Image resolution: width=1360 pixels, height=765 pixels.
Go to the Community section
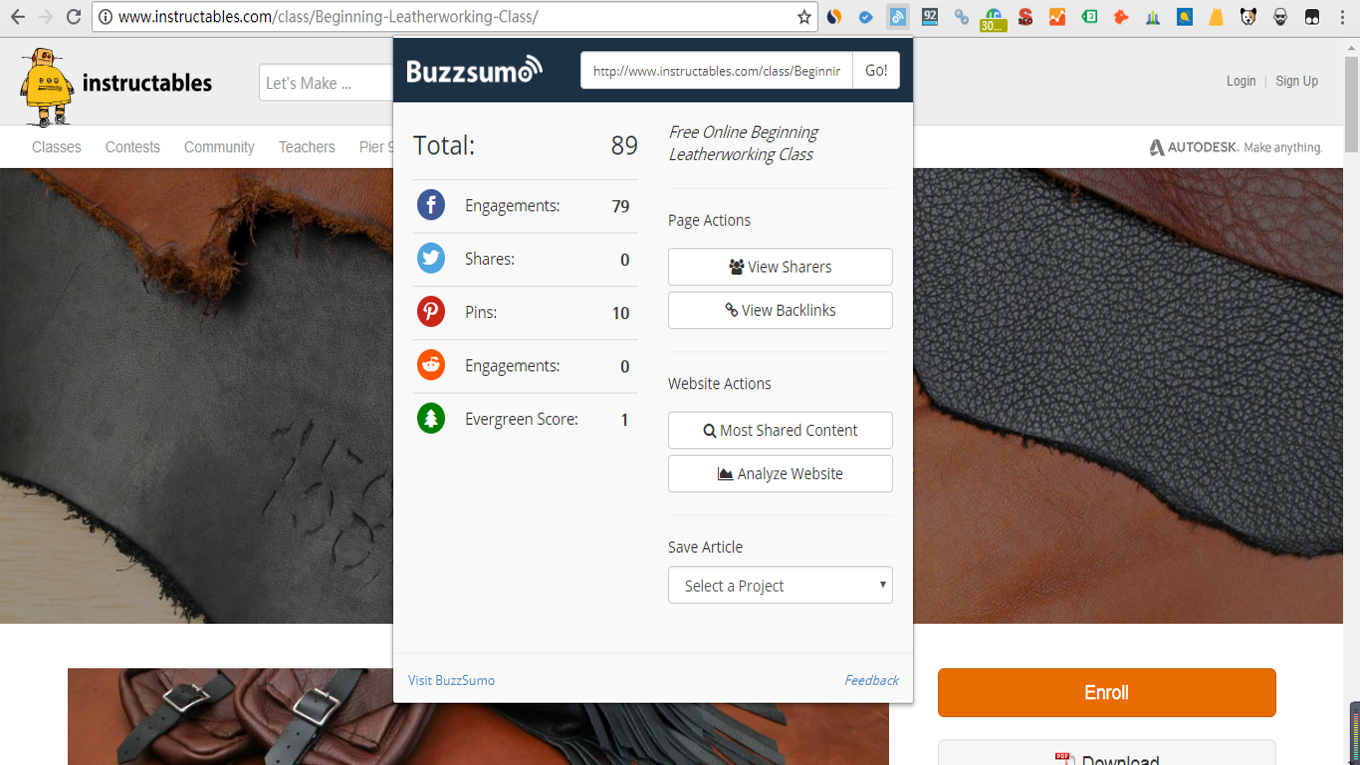tap(219, 147)
